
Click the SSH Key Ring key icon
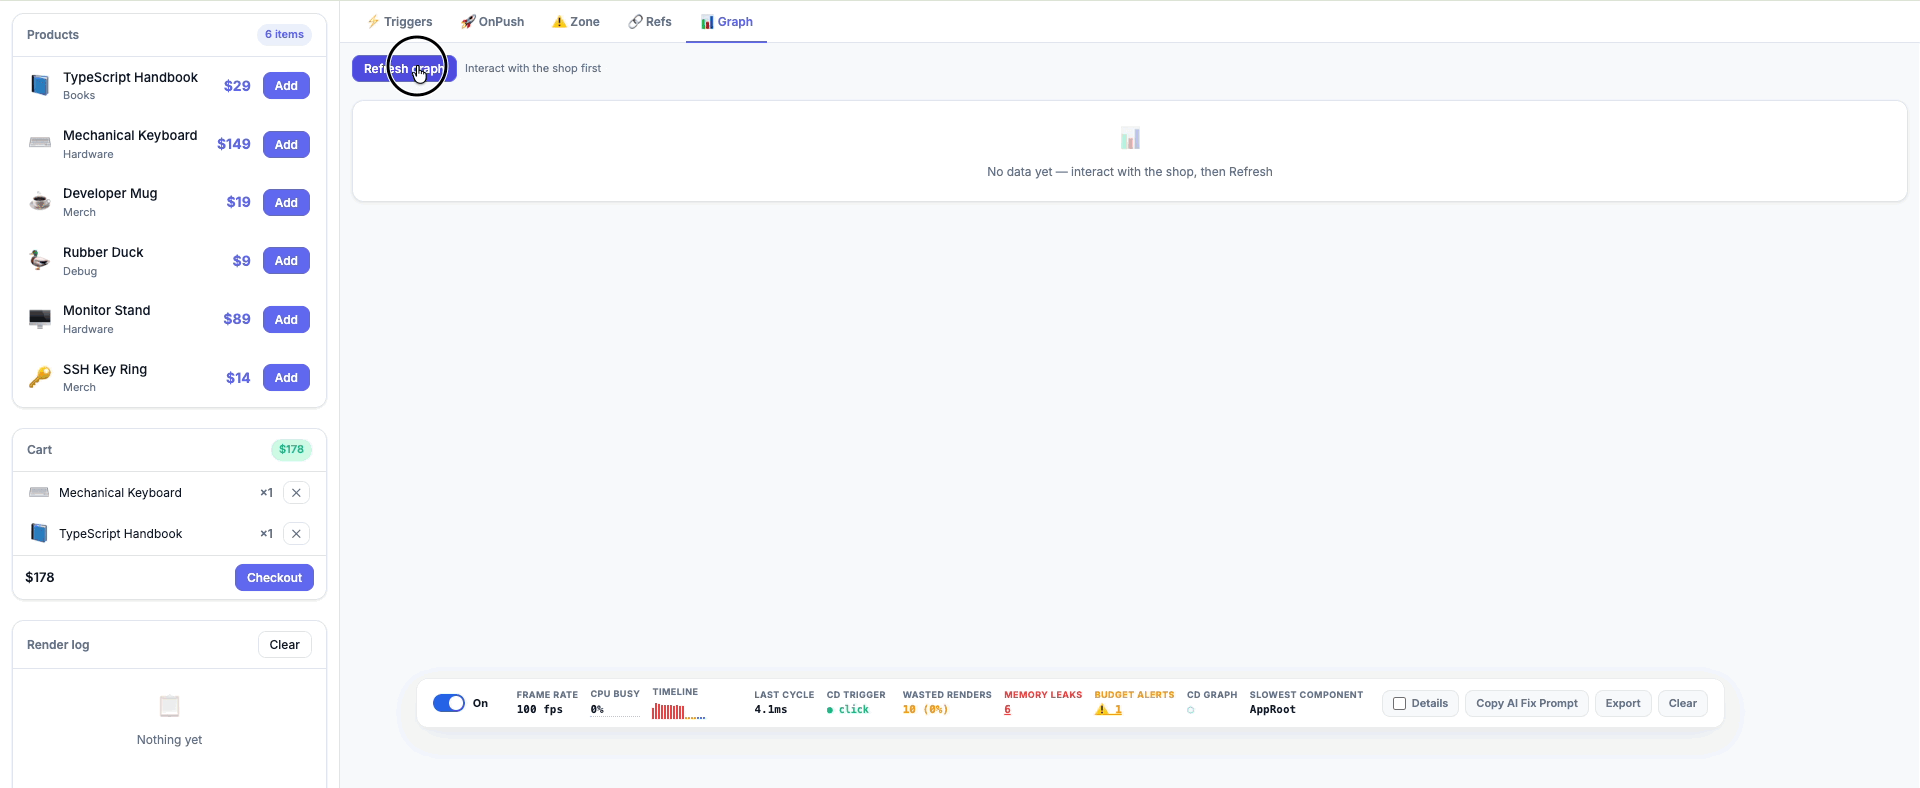click(x=40, y=377)
